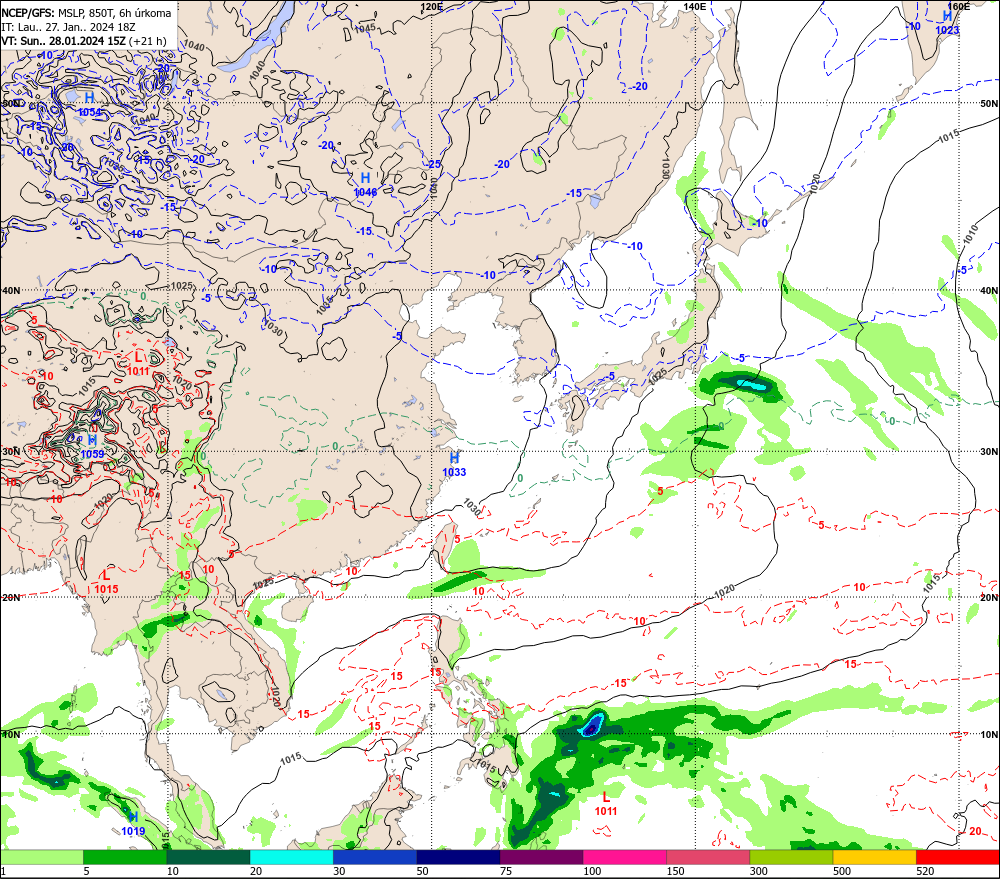Click the high pressure label H 1059

tap(92, 447)
